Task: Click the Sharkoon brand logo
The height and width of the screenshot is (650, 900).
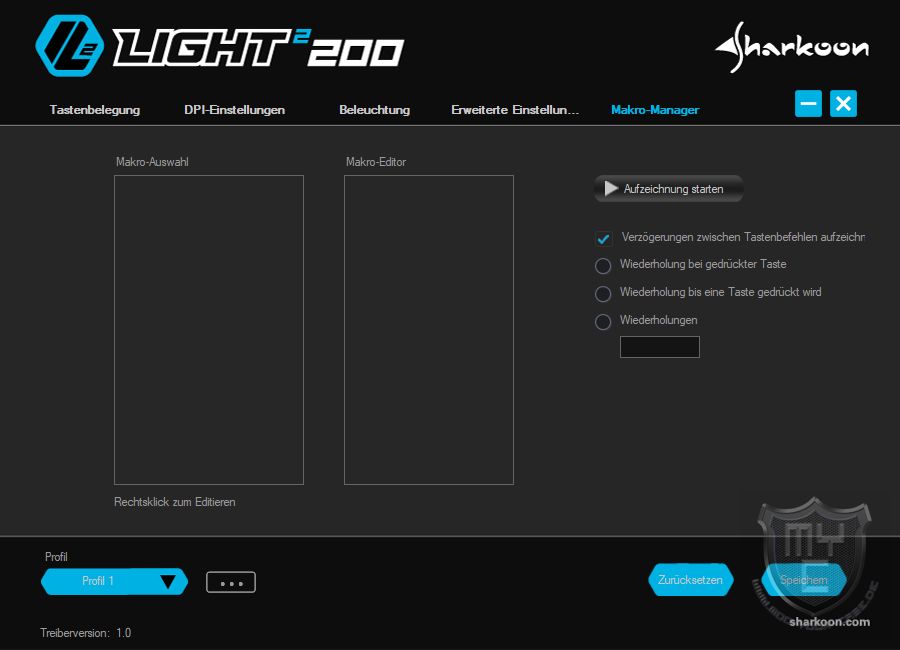Action: [x=792, y=47]
